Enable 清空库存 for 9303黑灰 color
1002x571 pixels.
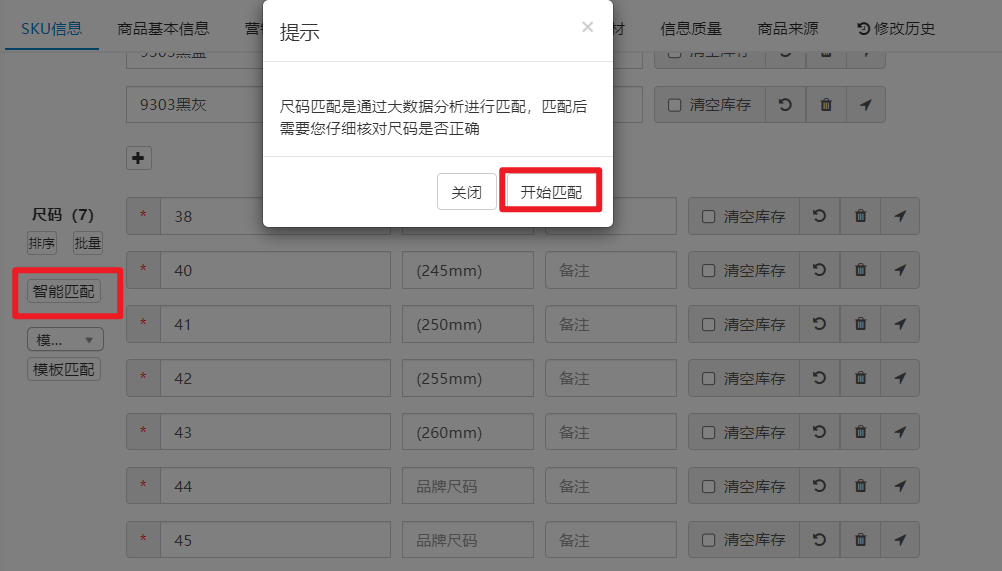point(675,104)
